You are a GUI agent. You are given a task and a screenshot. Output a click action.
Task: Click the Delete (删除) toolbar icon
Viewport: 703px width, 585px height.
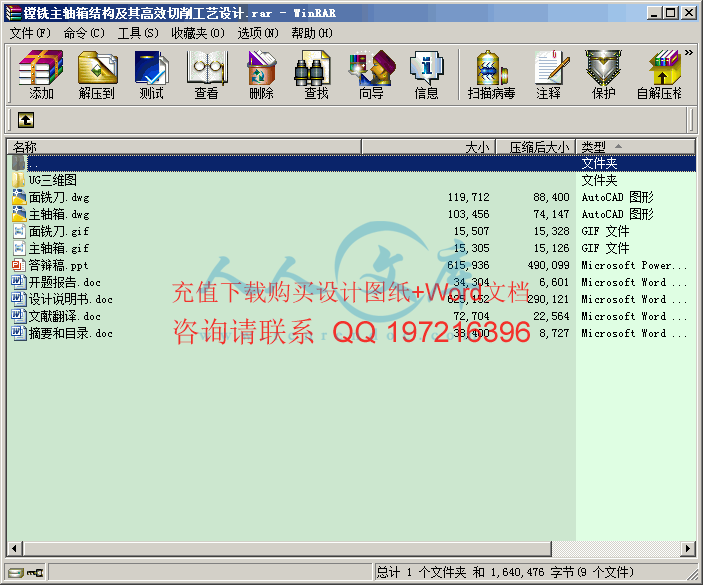[x=261, y=74]
